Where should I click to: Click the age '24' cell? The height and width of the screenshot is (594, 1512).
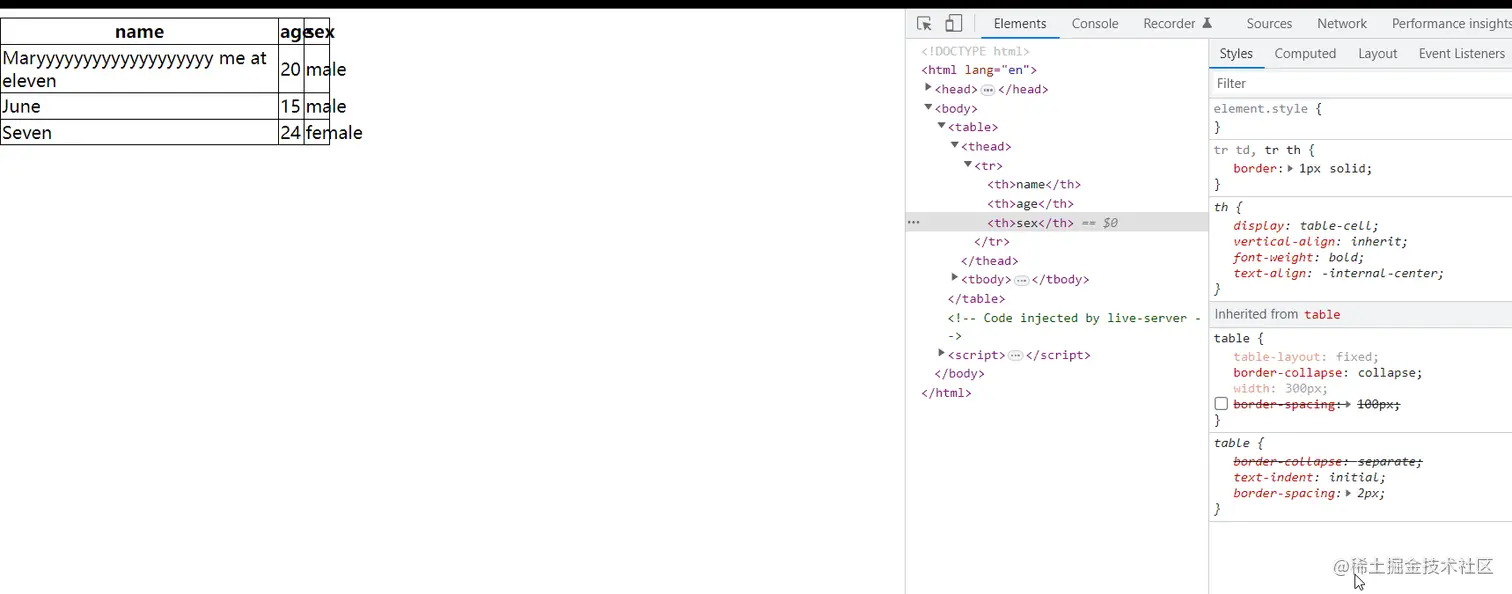291,132
